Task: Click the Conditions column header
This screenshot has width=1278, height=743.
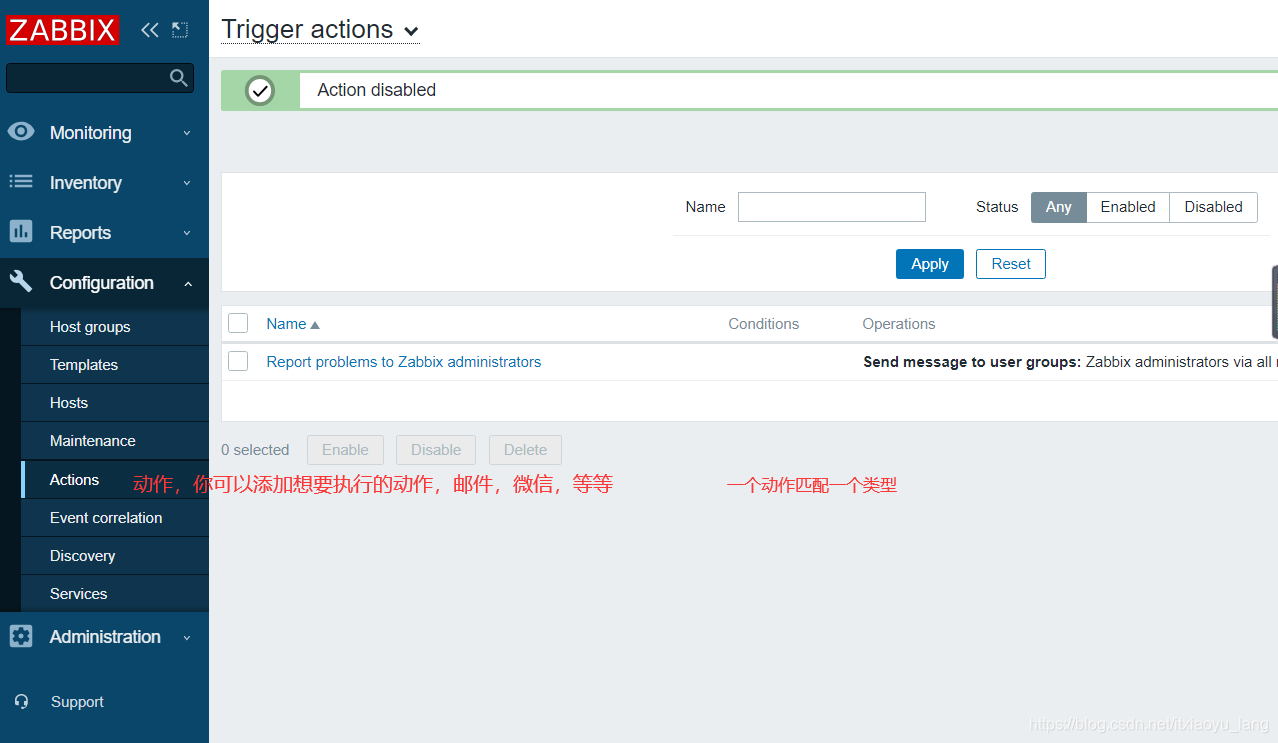Action: coord(763,324)
